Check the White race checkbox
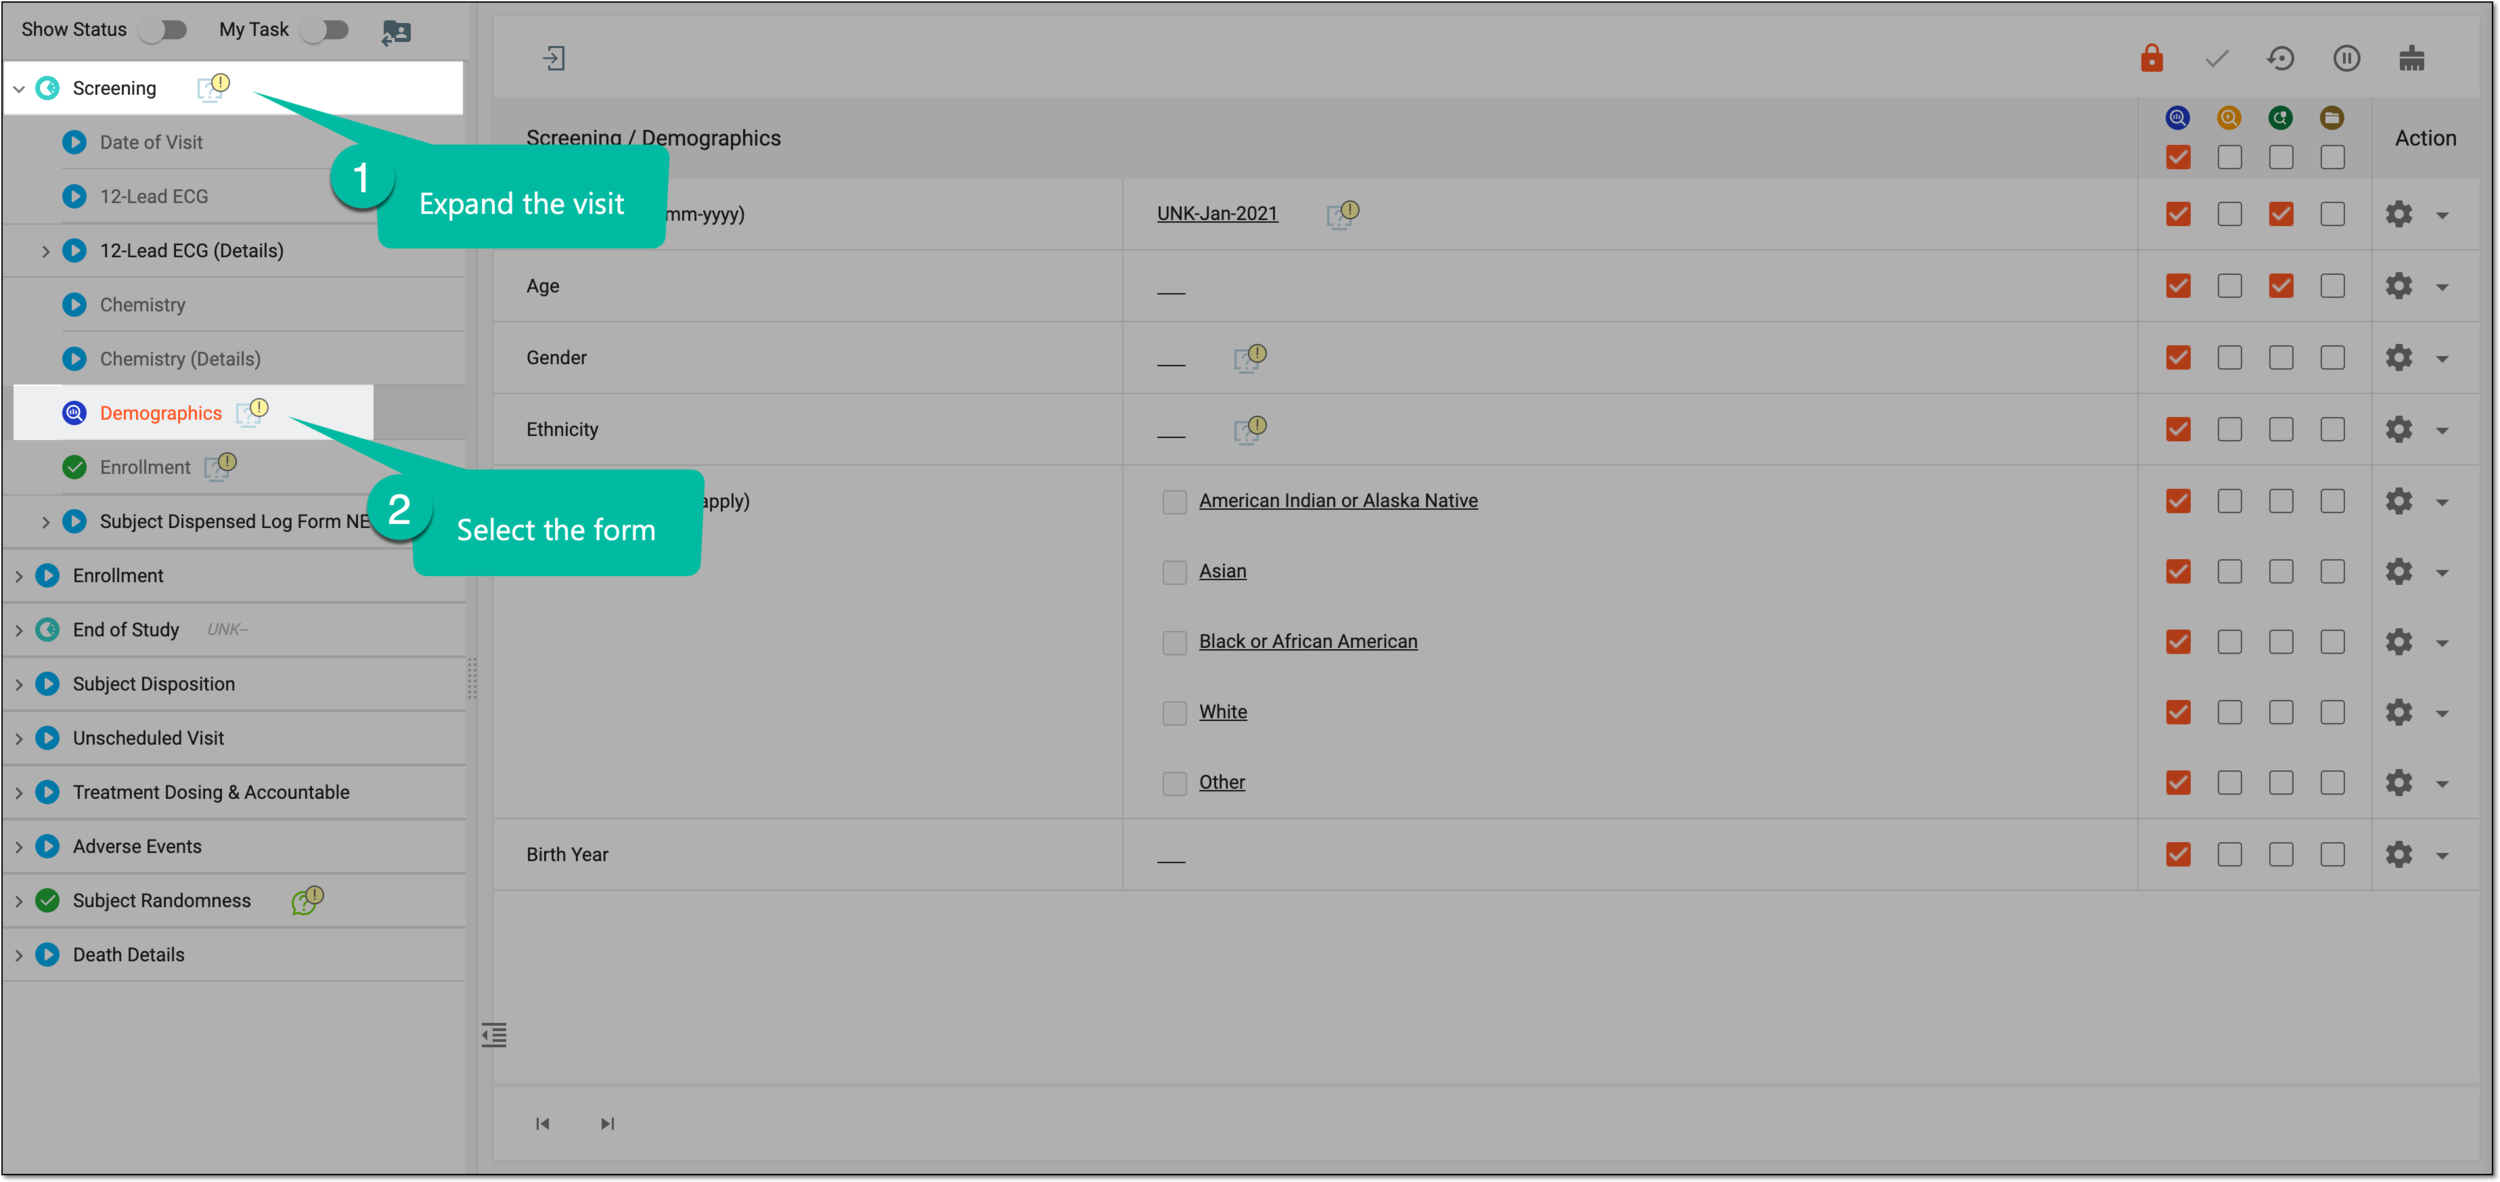2500x1182 pixels. (1174, 712)
